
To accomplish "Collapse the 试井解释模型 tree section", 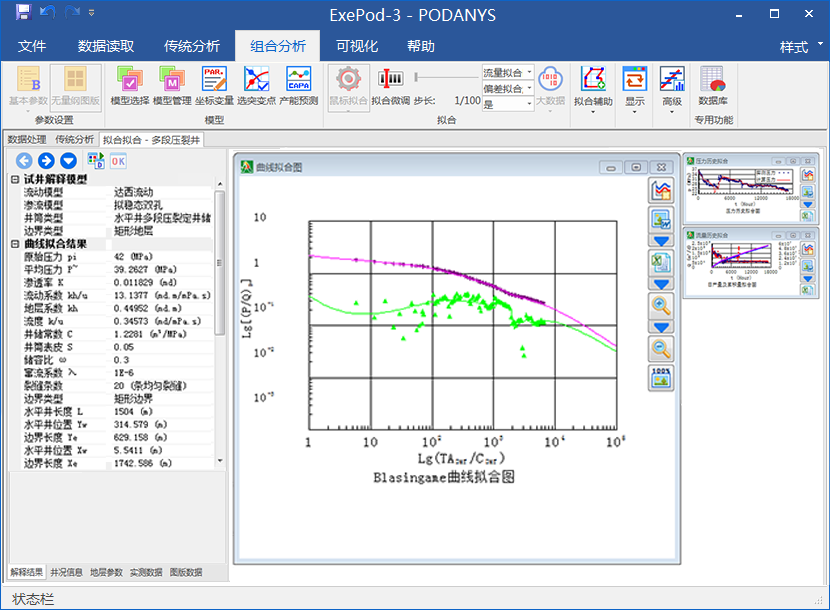I will (15, 179).
